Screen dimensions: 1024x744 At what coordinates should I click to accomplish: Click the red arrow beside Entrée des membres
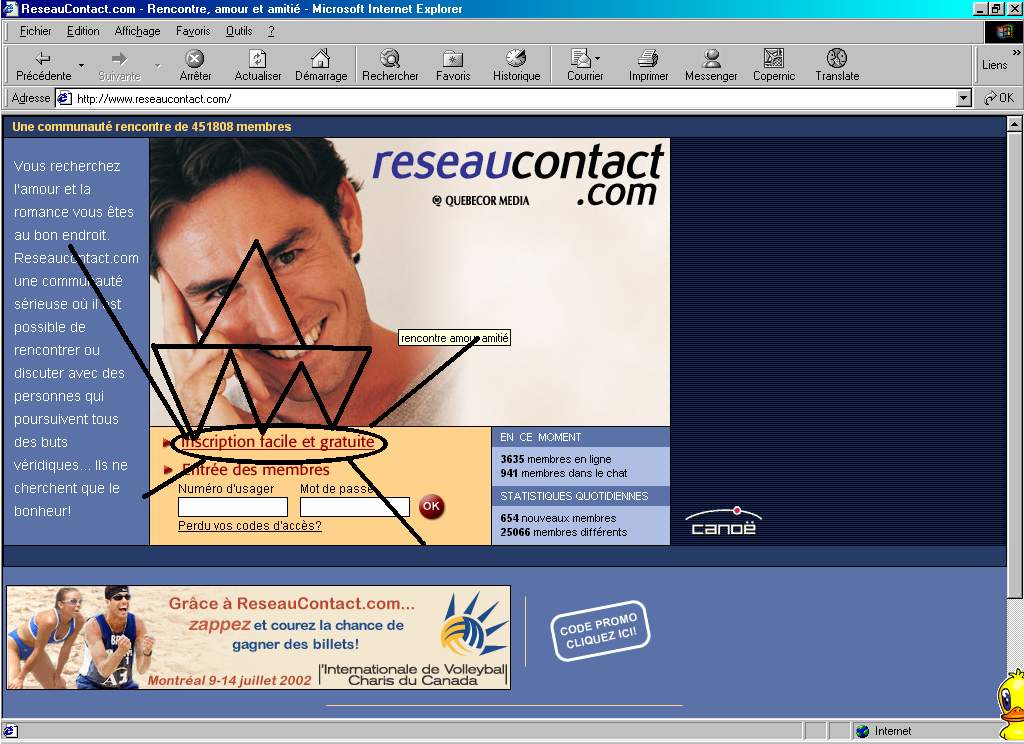pyautogui.click(x=168, y=470)
